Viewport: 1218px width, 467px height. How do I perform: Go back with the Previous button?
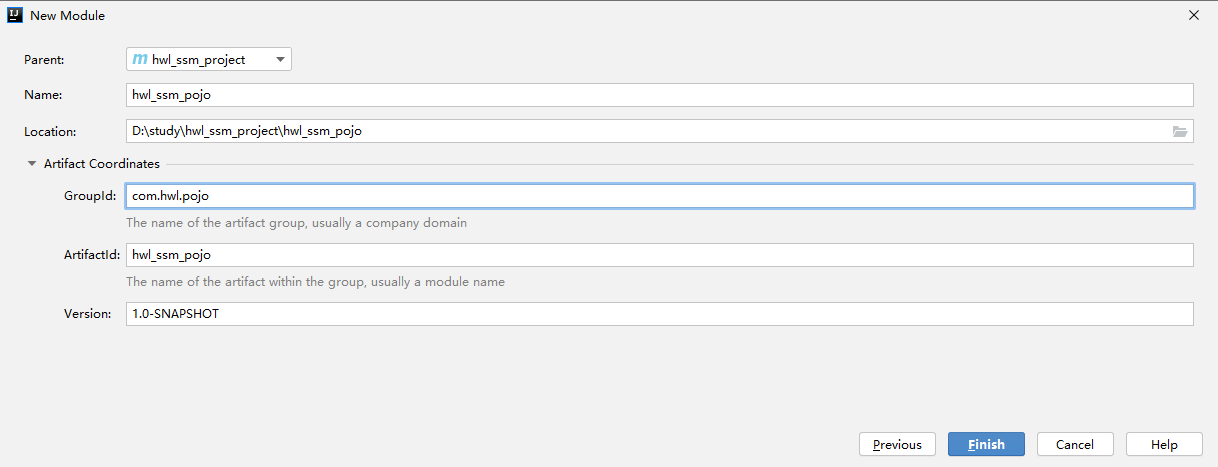point(897,444)
